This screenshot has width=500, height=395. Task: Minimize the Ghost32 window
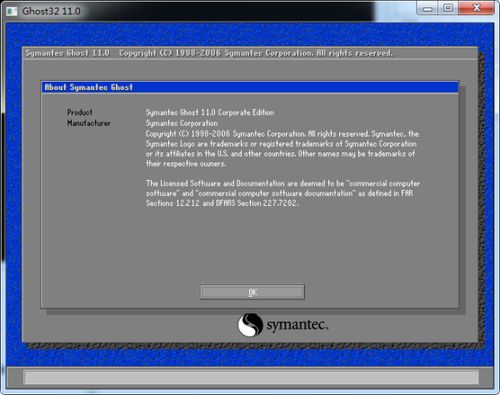click(428, 8)
